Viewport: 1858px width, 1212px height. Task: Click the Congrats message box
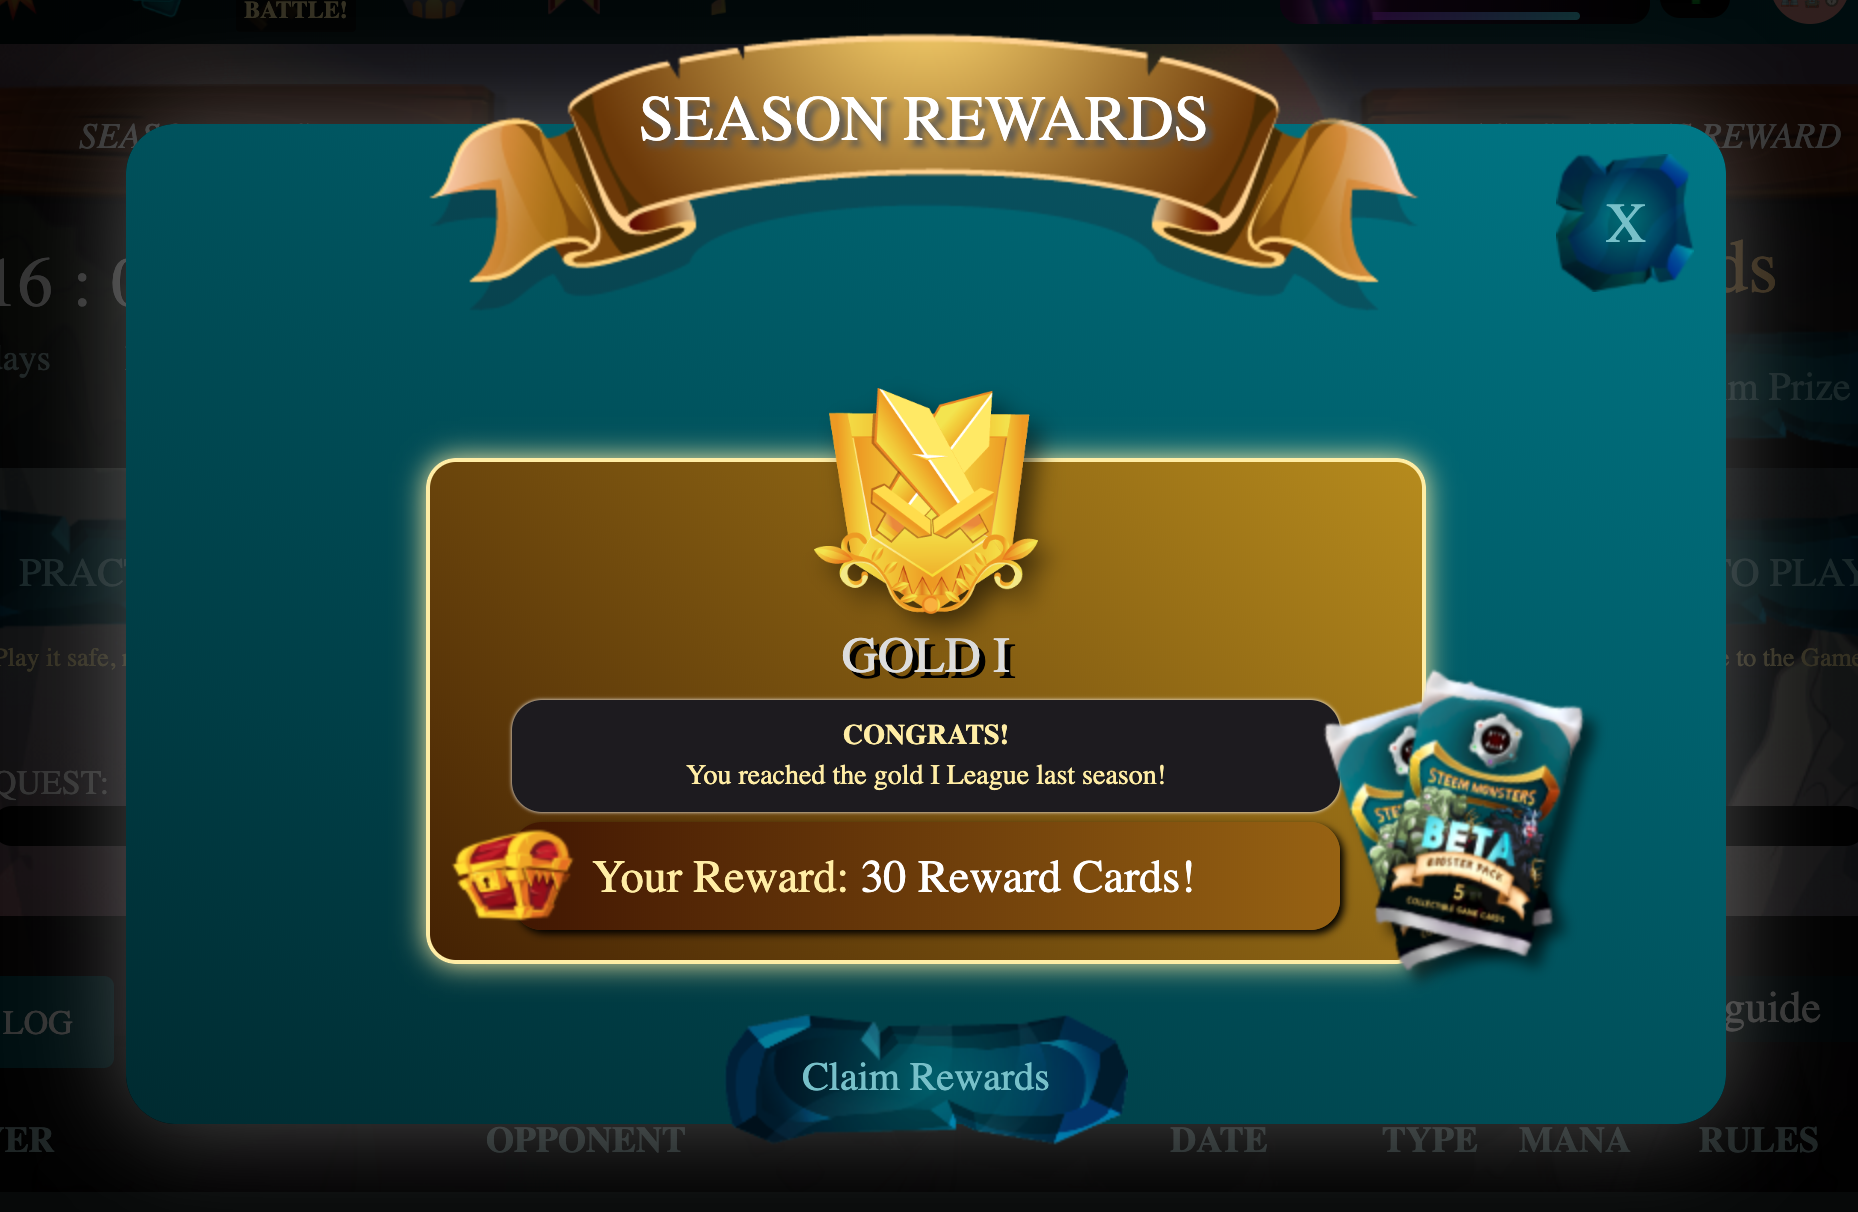pos(926,755)
